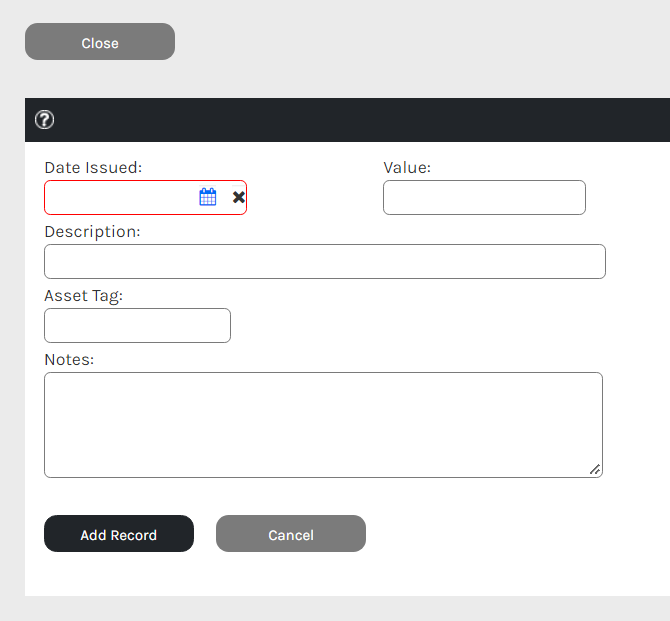
Task: Click inside the Notes text area
Action: tap(323, 425)
